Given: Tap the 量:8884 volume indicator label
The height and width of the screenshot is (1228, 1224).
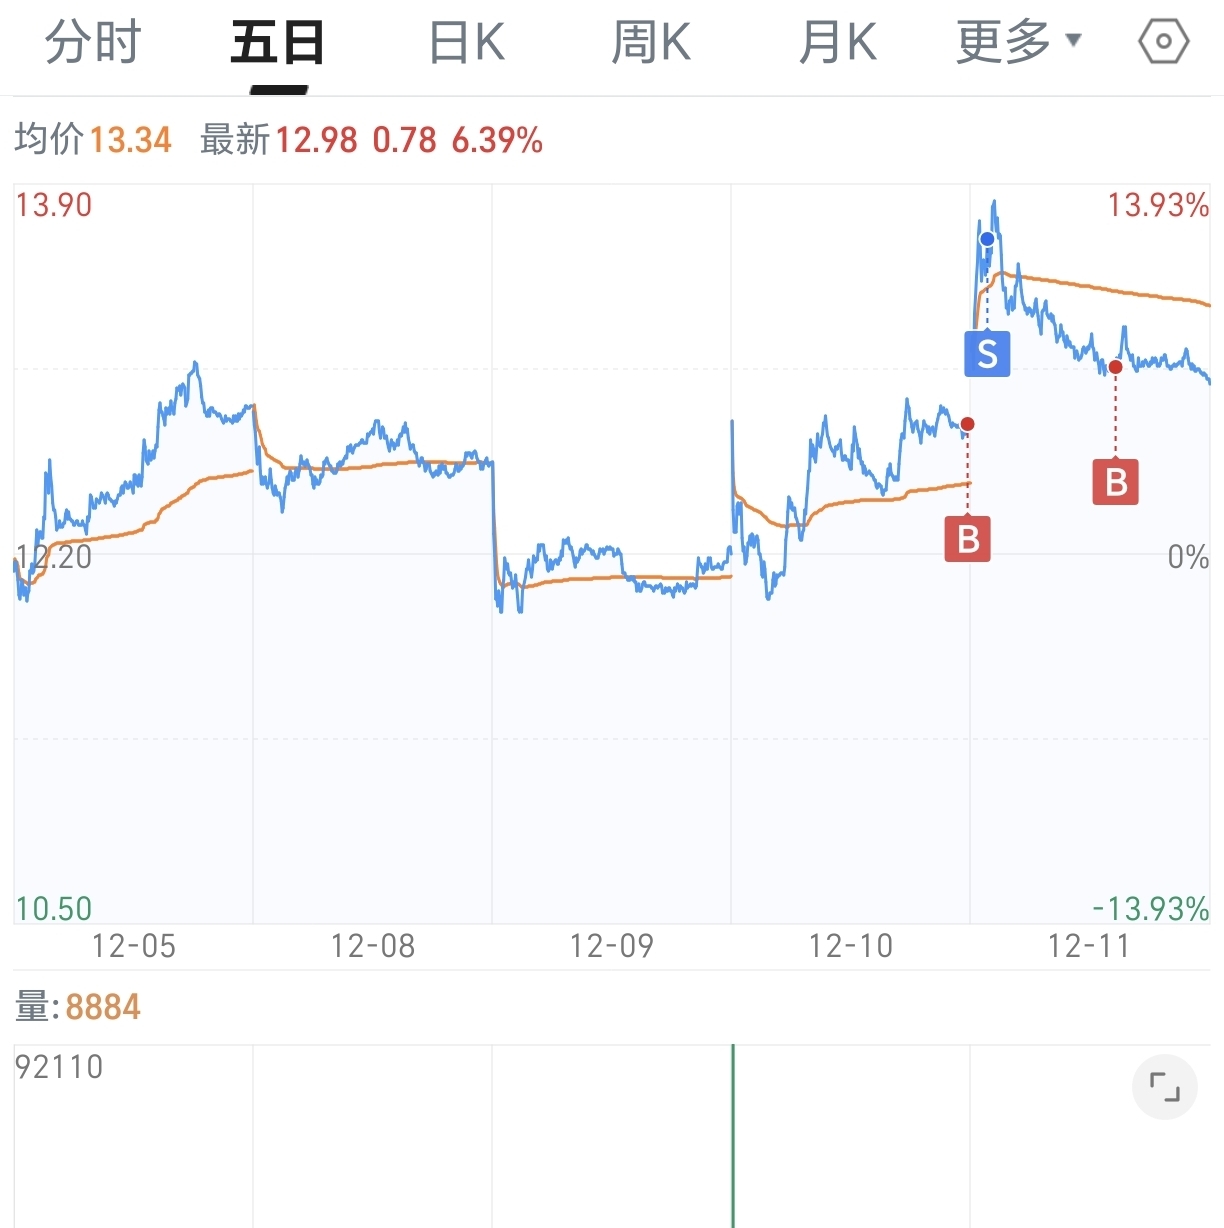Looking at the screenshot, I should coord(78,1007).
